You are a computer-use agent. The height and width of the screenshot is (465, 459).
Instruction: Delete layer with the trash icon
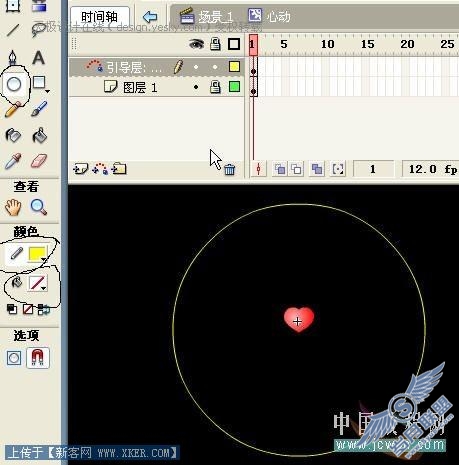coord(229,170)
